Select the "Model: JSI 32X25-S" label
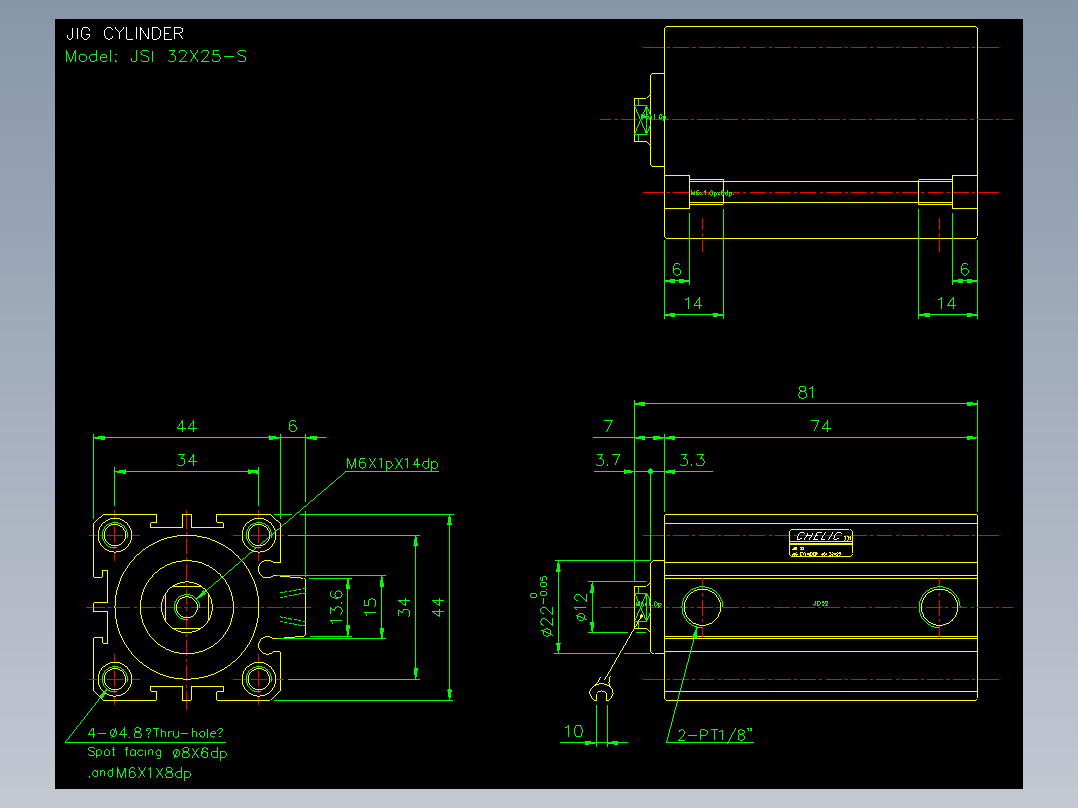Screen dimensions: 1078x808 click(x=156, y=56)
